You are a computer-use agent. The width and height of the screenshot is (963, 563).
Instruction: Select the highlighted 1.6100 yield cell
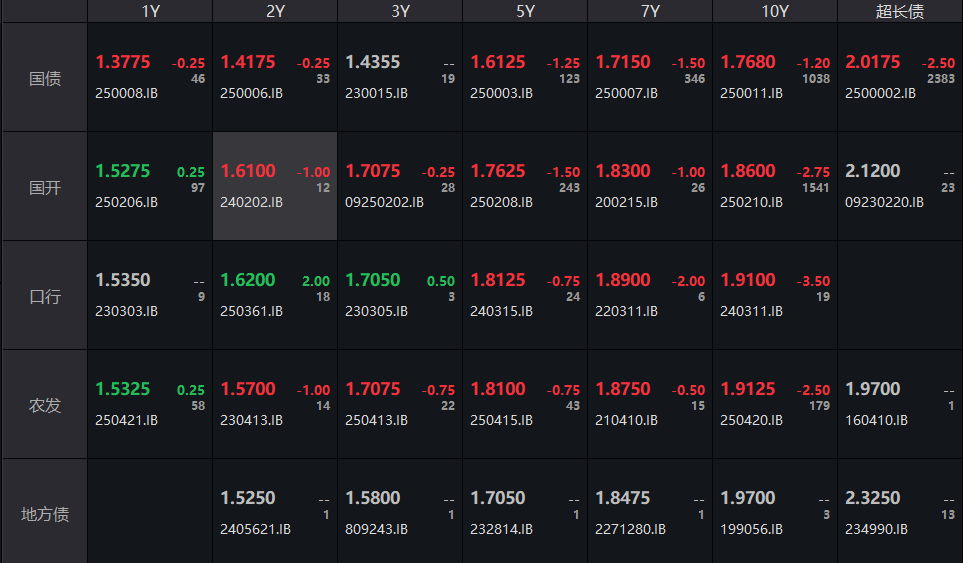click(x=248, y=171)
